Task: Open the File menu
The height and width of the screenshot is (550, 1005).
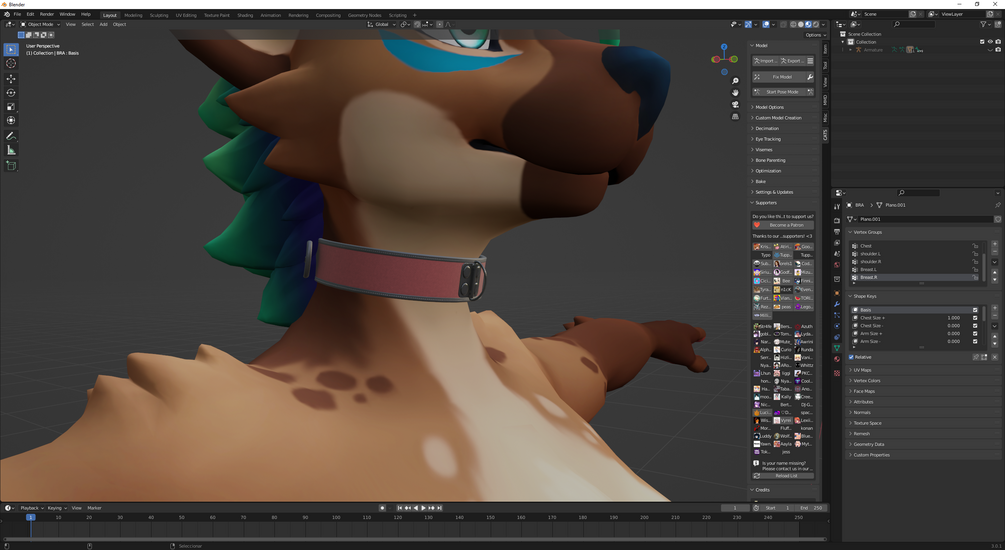Action: point(17,14)
